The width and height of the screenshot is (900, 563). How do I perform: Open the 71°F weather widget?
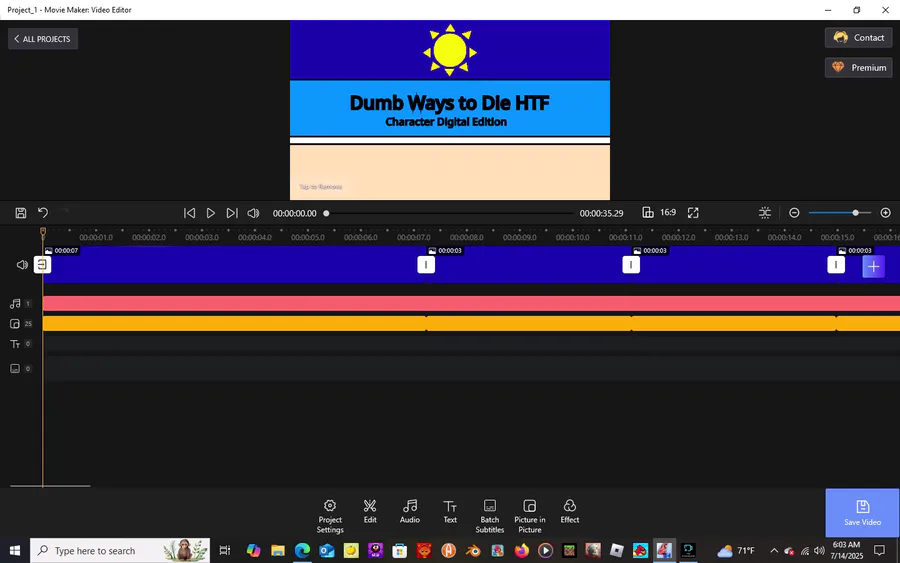pos(736,550)
